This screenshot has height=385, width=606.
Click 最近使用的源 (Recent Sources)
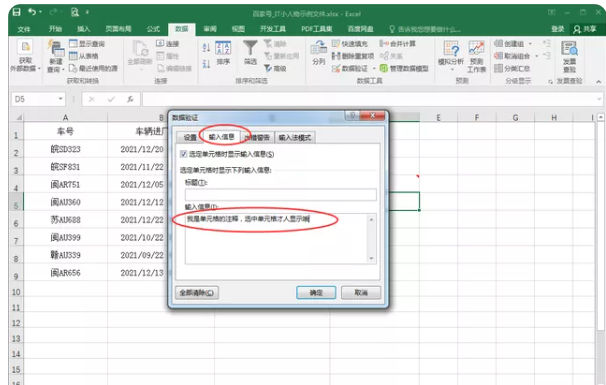tap(93, 68)
